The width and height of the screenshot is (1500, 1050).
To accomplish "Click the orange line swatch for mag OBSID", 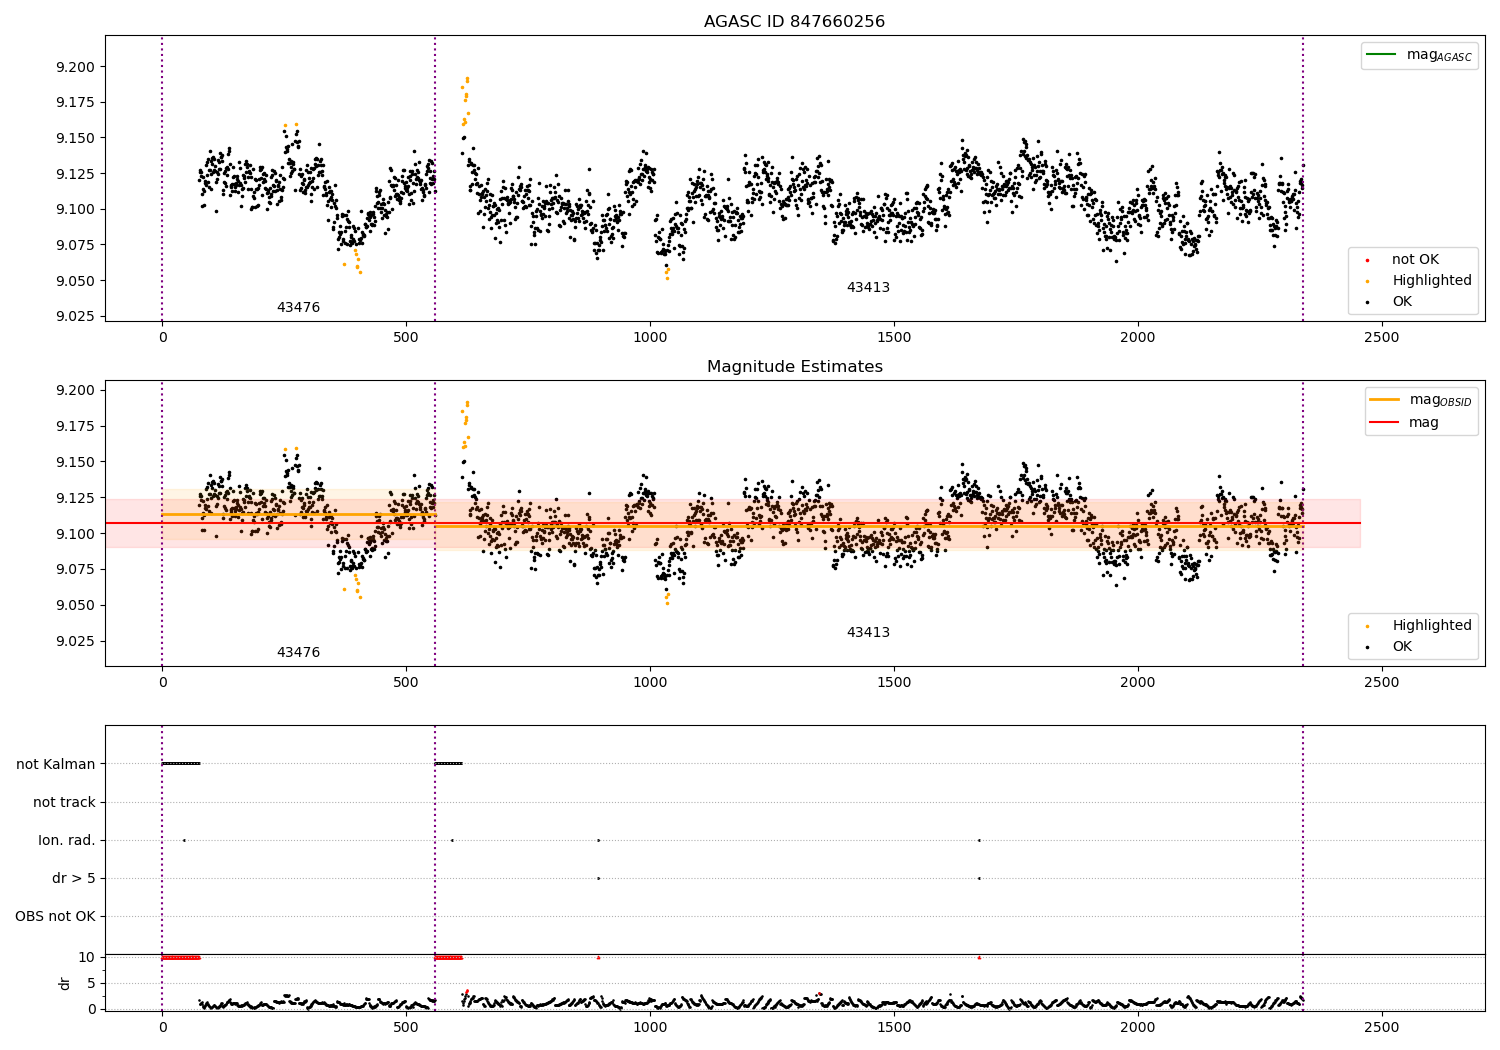I will [x=1384, y=399].
